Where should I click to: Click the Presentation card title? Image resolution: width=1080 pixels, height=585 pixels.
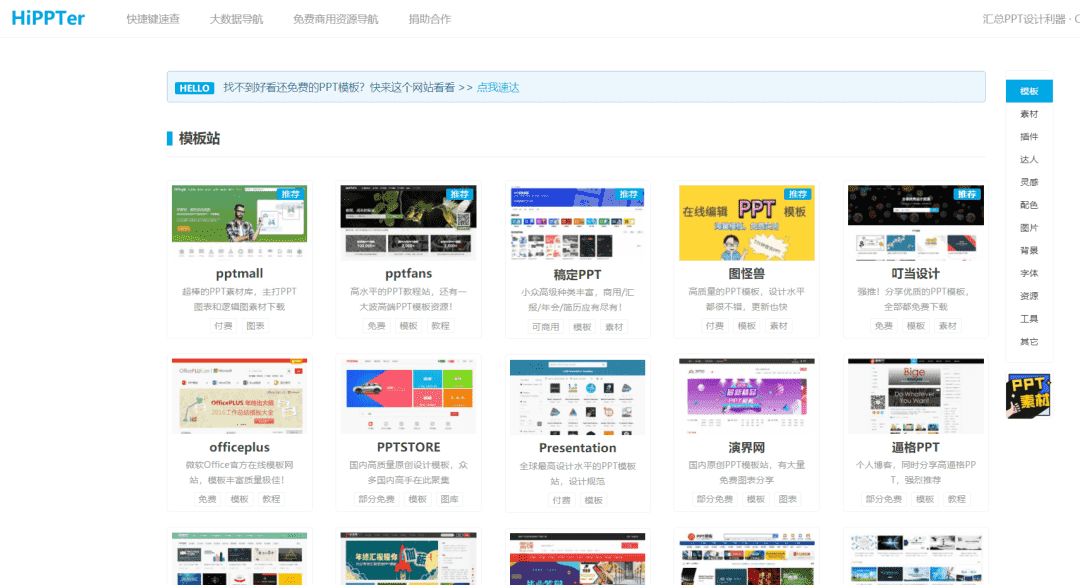coord(577,448)
